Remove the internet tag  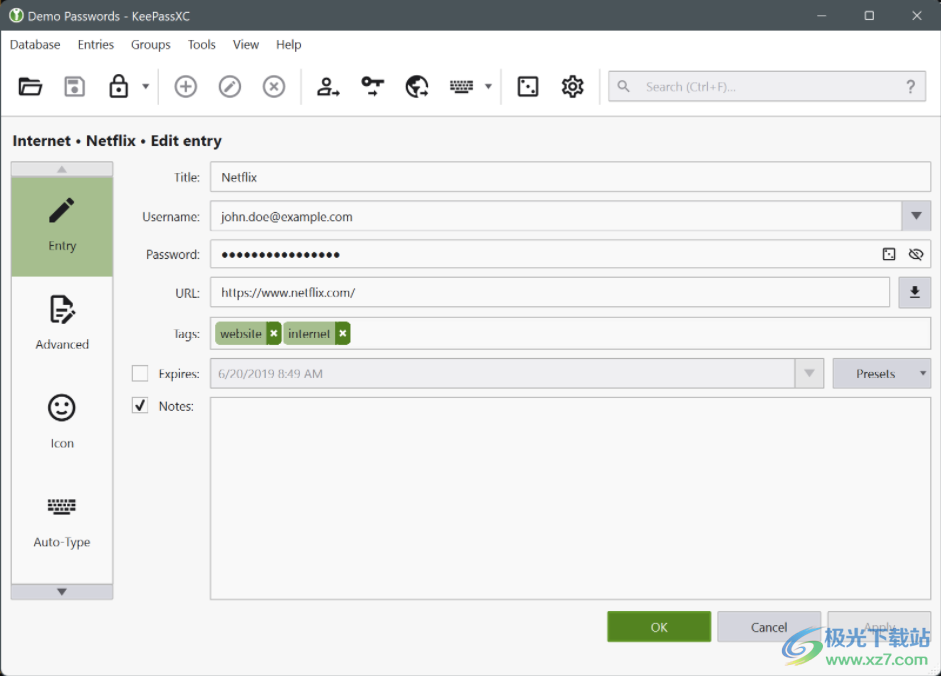(x=343, y=334)
